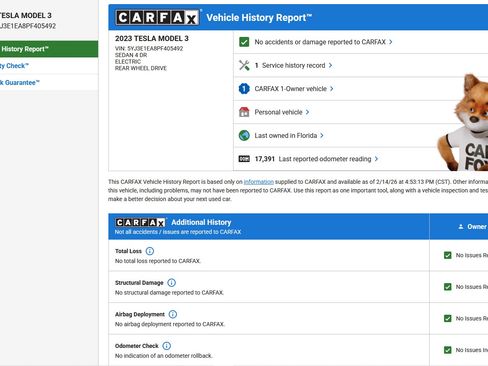
Task: Open info icon next to Airbag Deployment
Action: (x=173, y=314)
